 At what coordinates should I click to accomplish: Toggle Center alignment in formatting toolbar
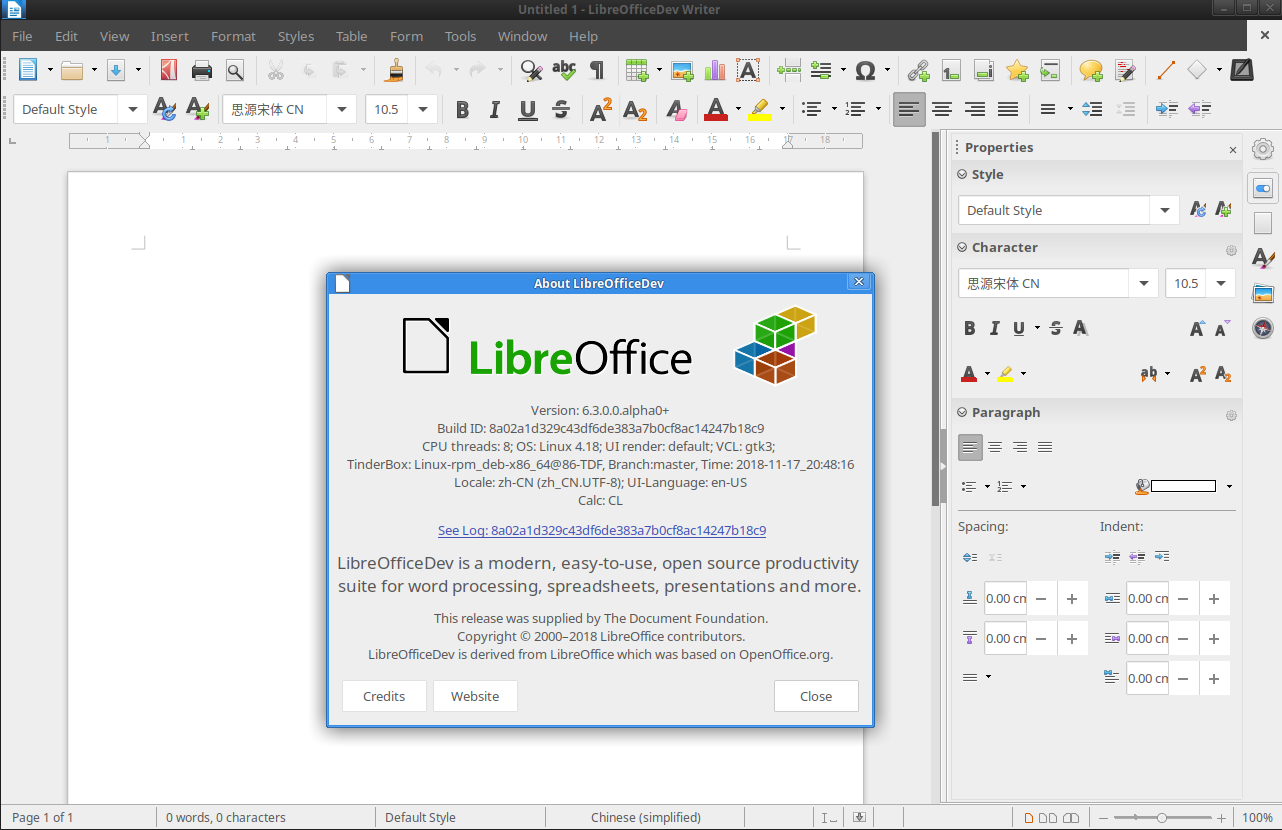point(942,109)
